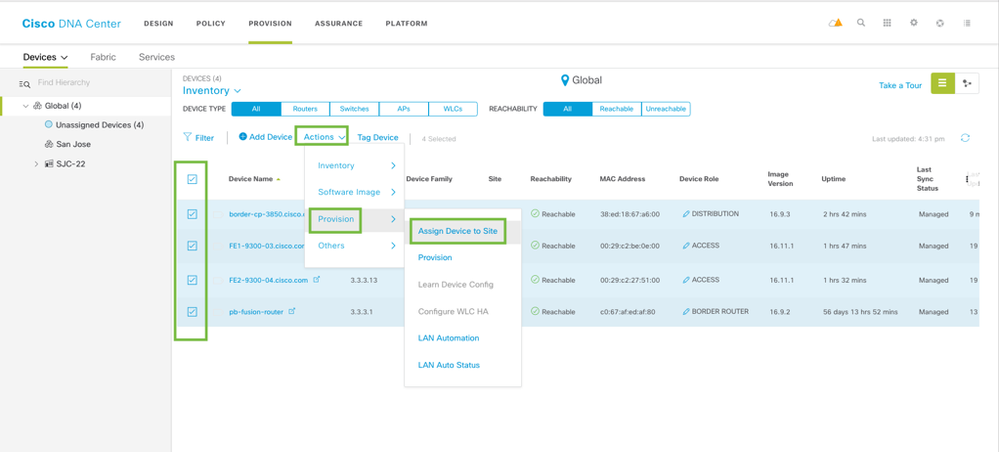Open the apps grid icon in header
999x452 pixels.
(887, 23)
